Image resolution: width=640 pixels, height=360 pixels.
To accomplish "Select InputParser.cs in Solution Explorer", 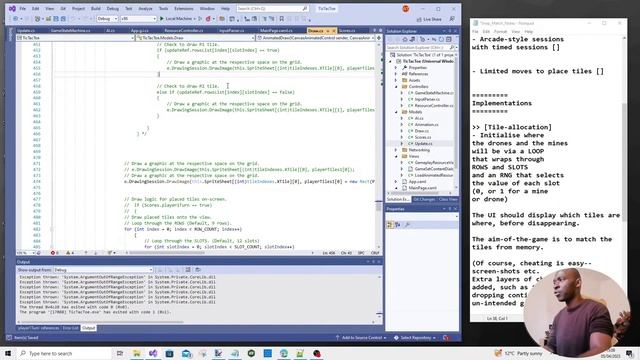I will [427, 99].
